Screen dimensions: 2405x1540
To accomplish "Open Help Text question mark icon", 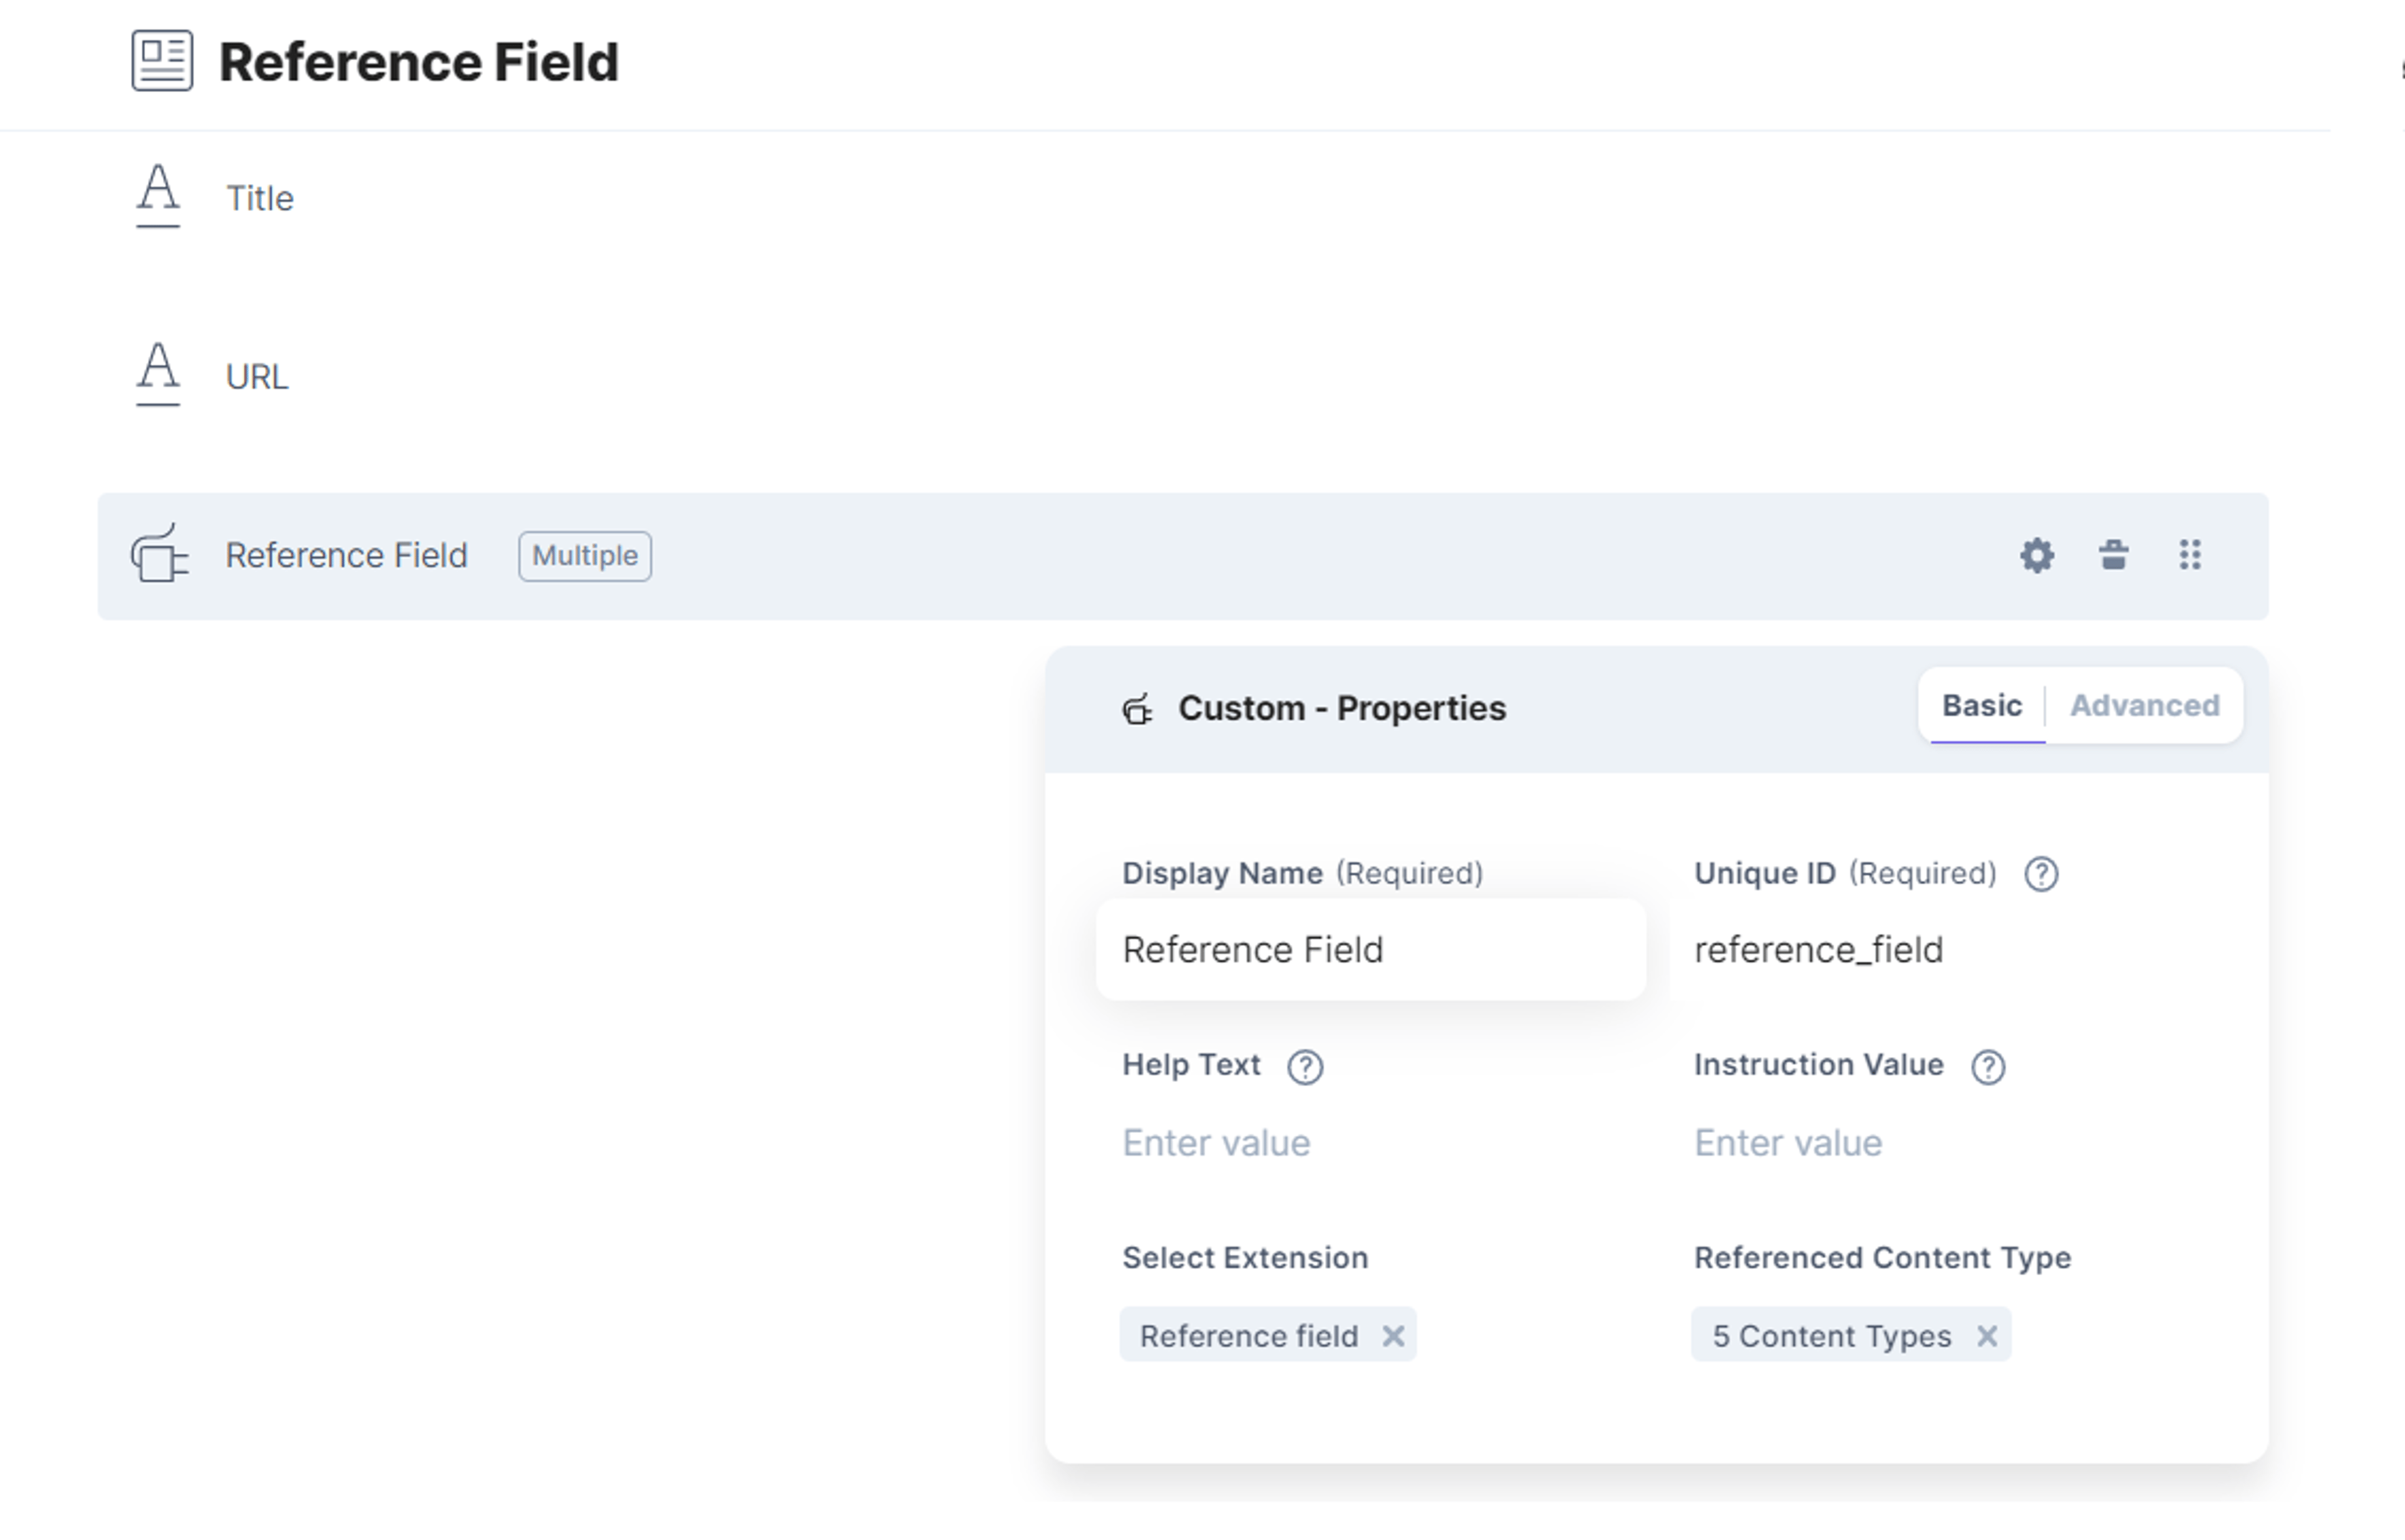I will [x=1305, y=1067].
